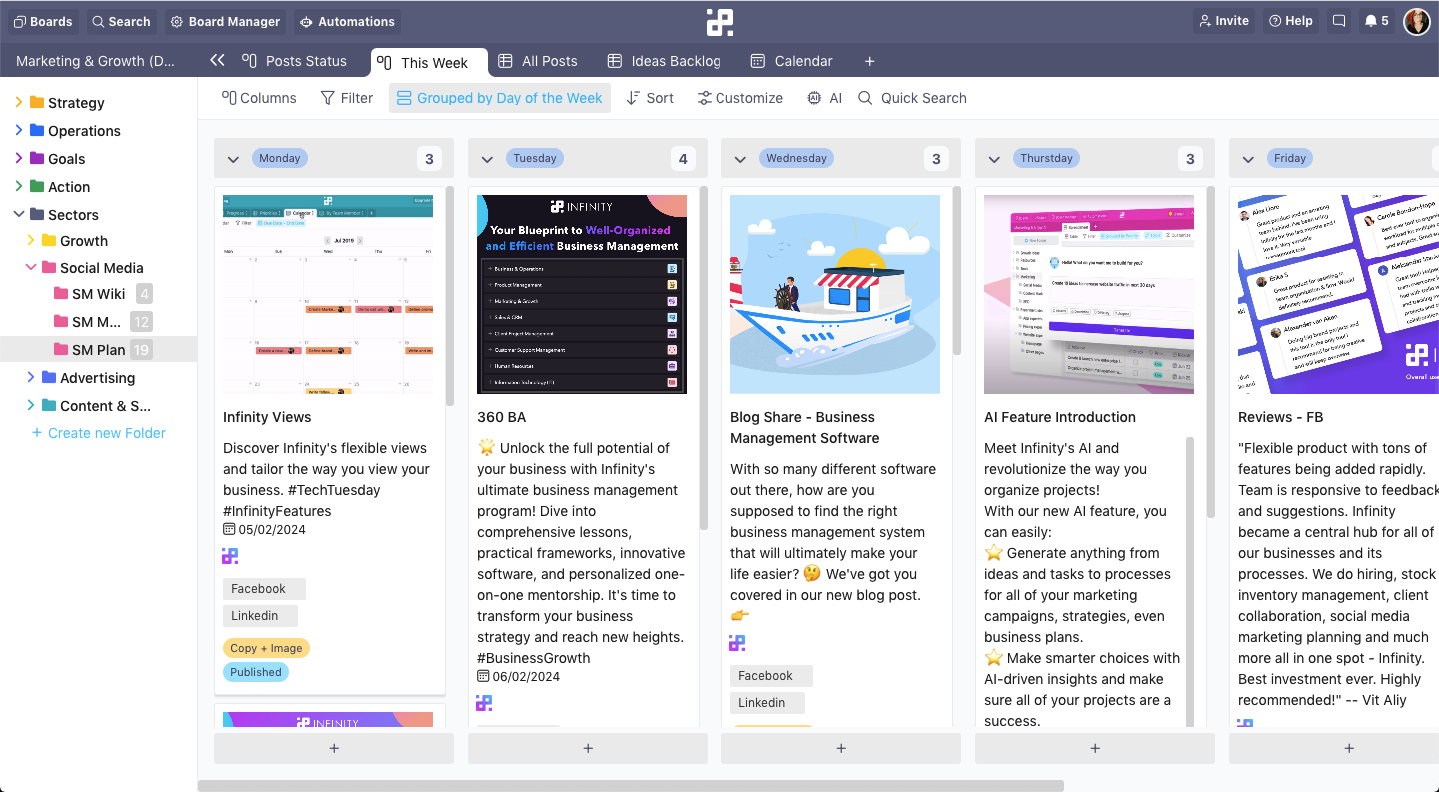The image size is (1439, 792).
Task: Open the 360 BA post thumbnail
Action: 582,294
